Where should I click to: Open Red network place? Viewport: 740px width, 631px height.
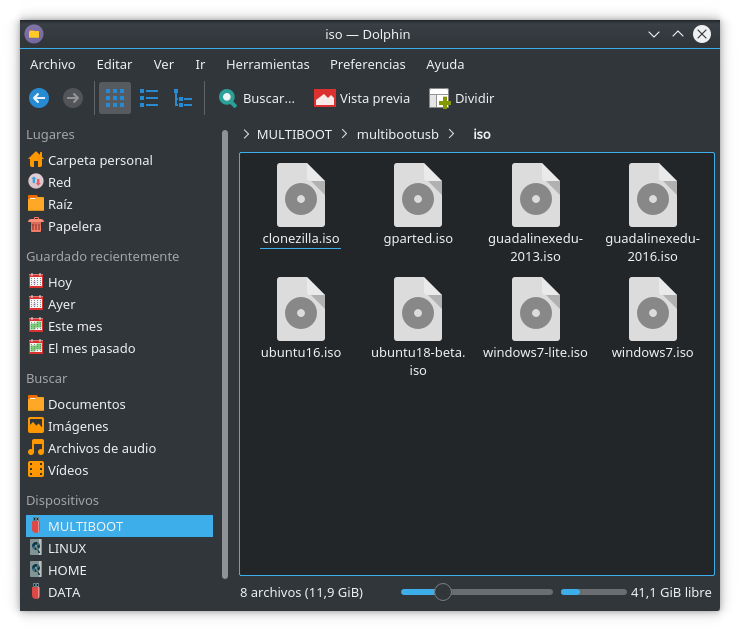(x=119, y=182)
